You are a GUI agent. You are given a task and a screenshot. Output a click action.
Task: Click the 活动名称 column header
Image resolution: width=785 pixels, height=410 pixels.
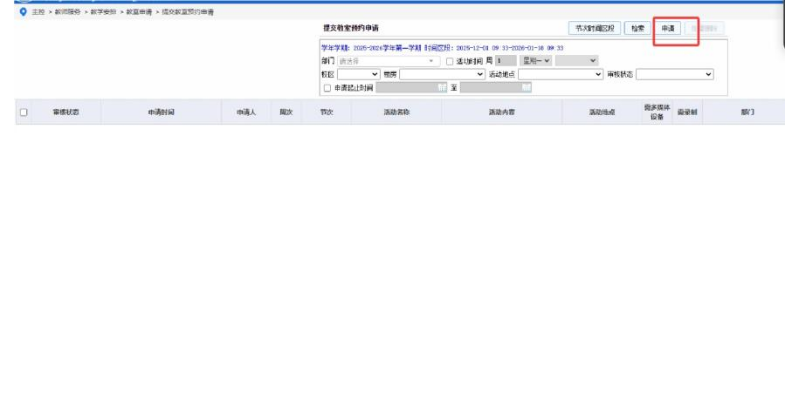[397, 113]
